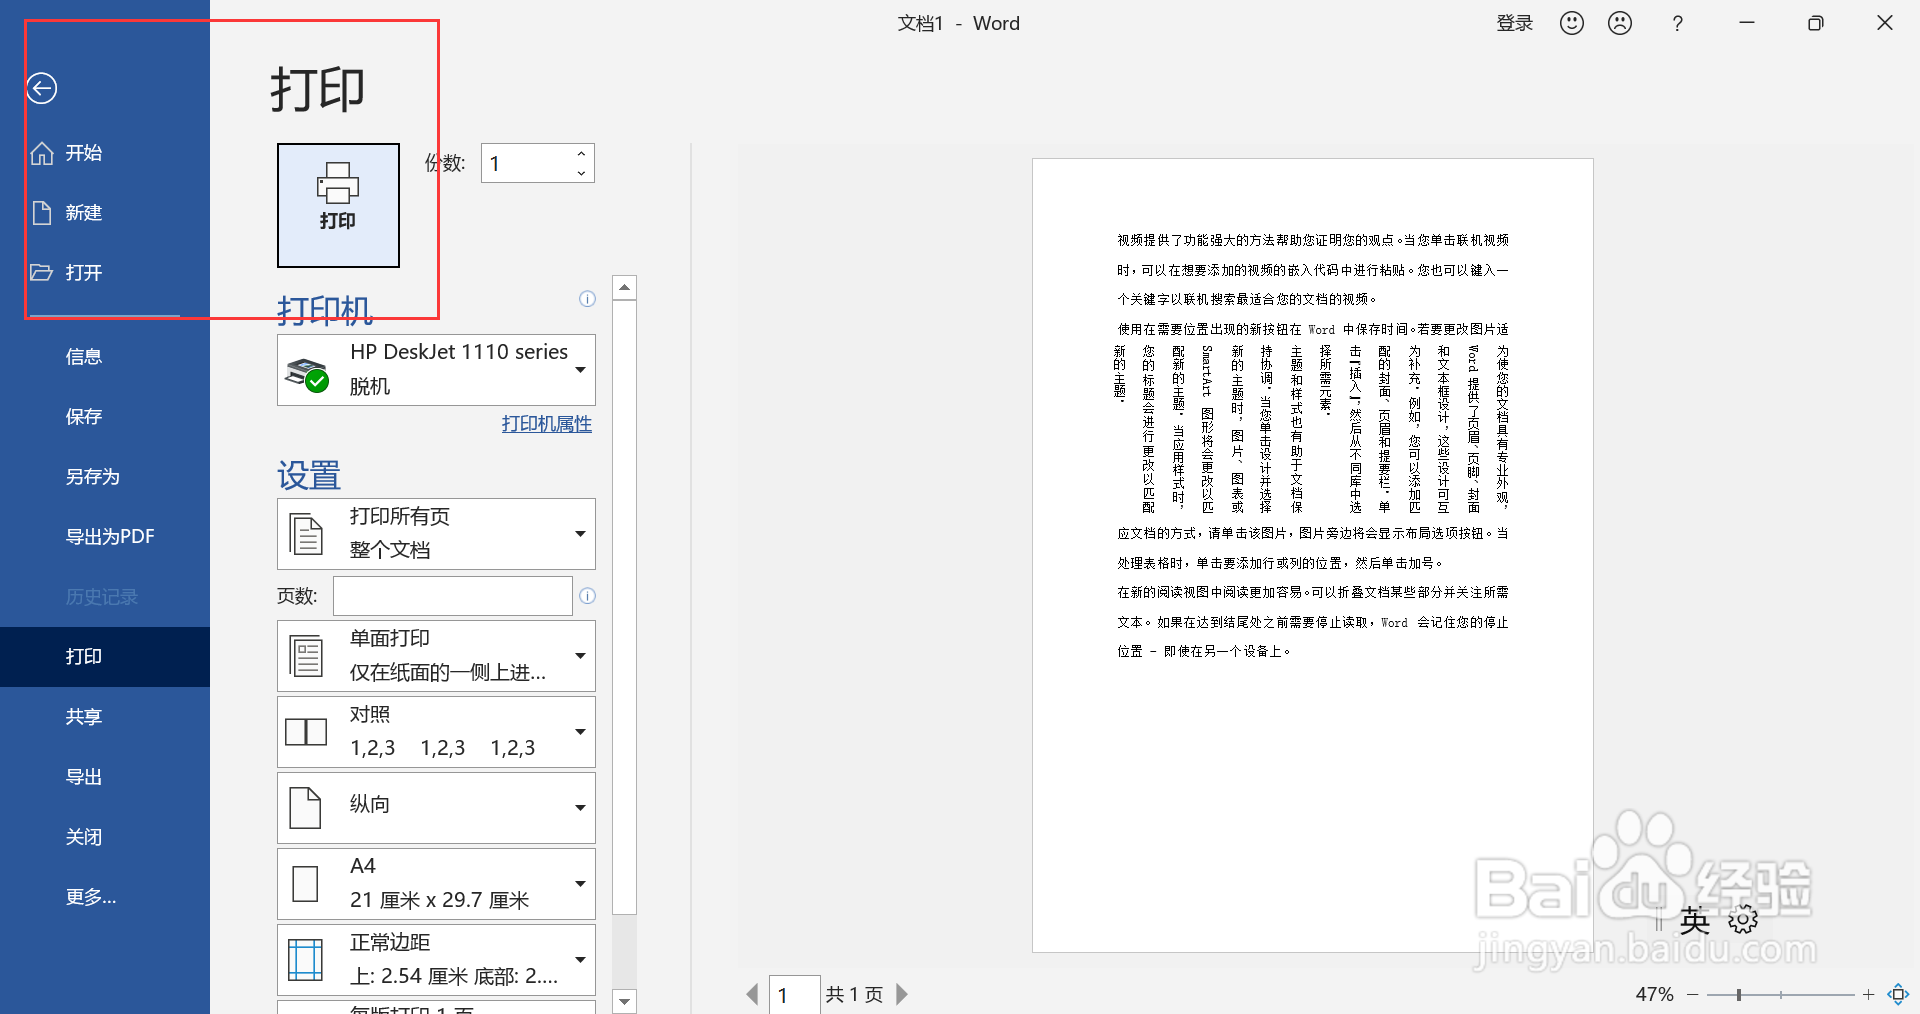Expand the 正常边距 margins dropdown
The height and width of the screenshot is (1014, 1920).
[x=436, y=960]
